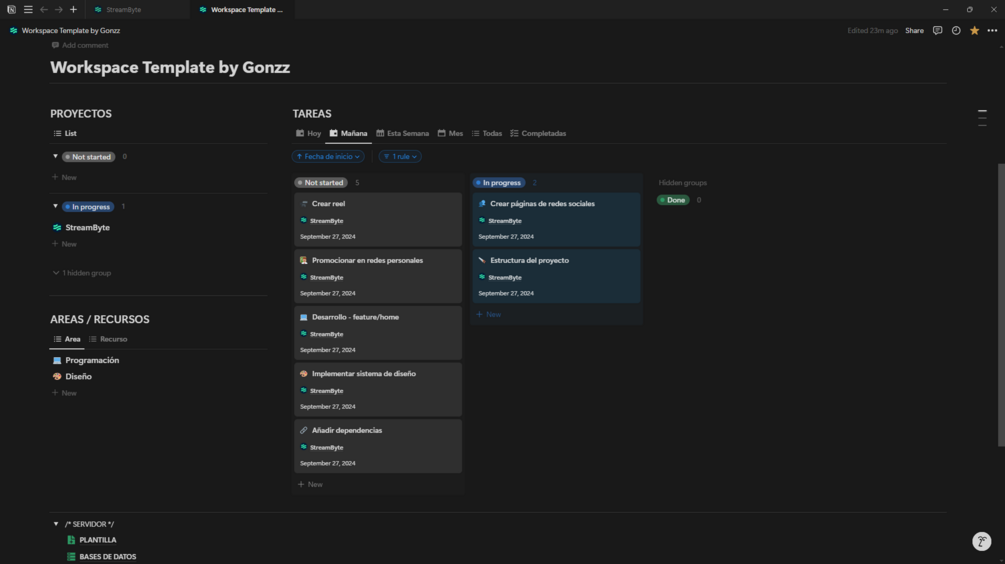Click the back navigation arrow
The width and height of the screenshot is (1005, 564).
click(44, 10)
